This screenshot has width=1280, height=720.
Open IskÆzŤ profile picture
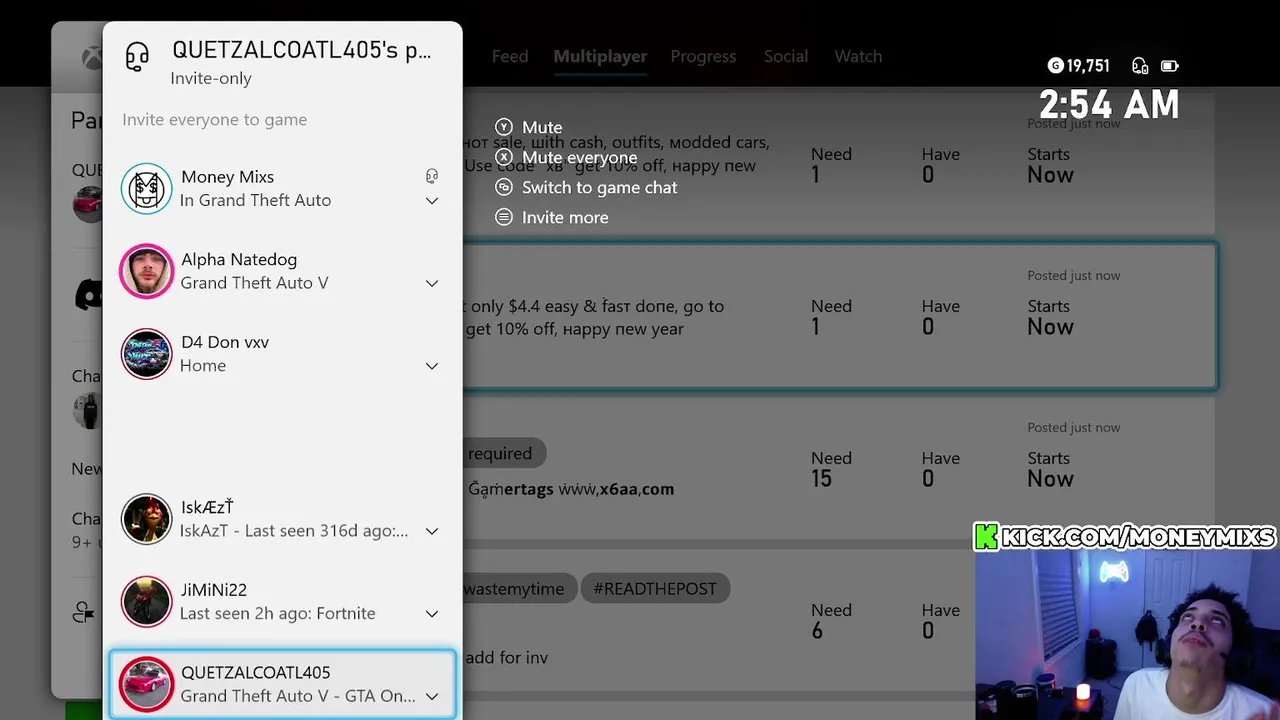click(146, 519)
